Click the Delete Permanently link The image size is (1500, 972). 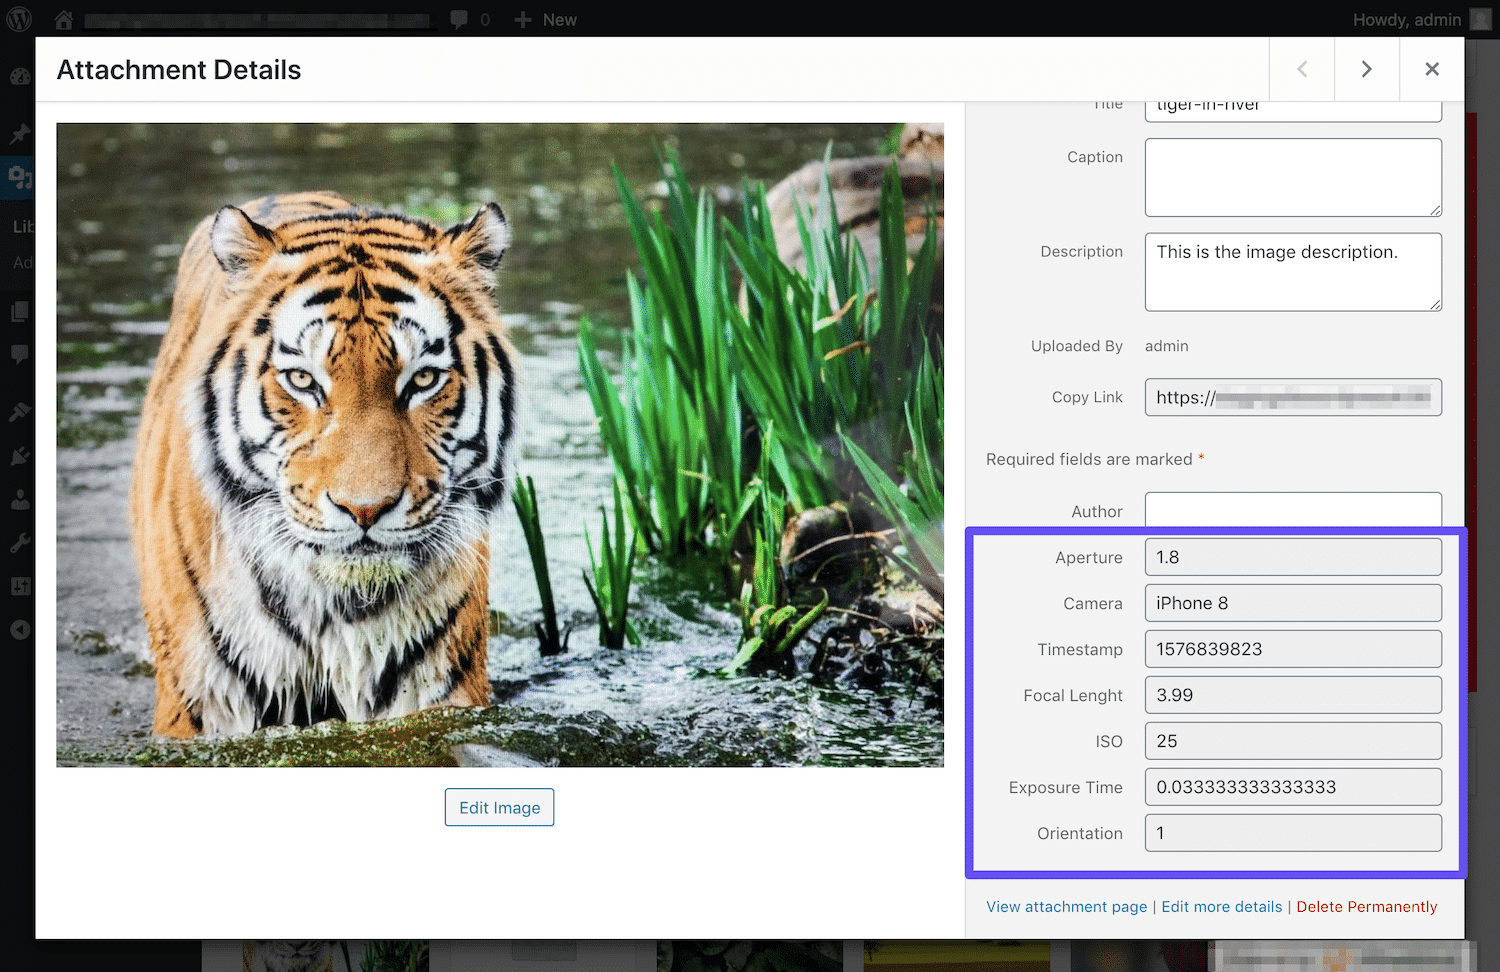tap(1366, 906)
